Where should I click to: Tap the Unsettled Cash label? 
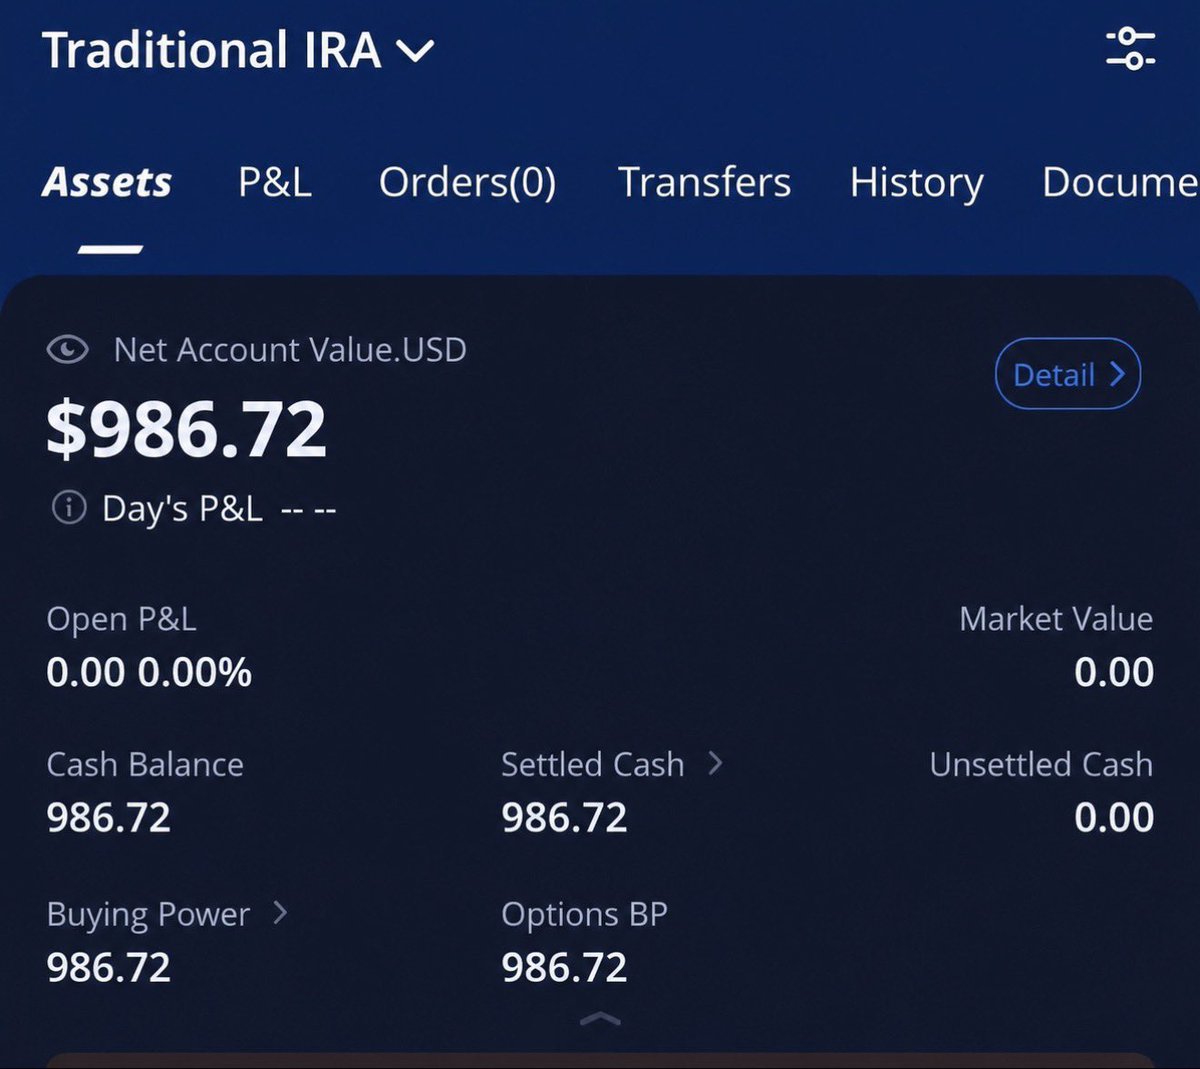click(x=1041, y=765)
